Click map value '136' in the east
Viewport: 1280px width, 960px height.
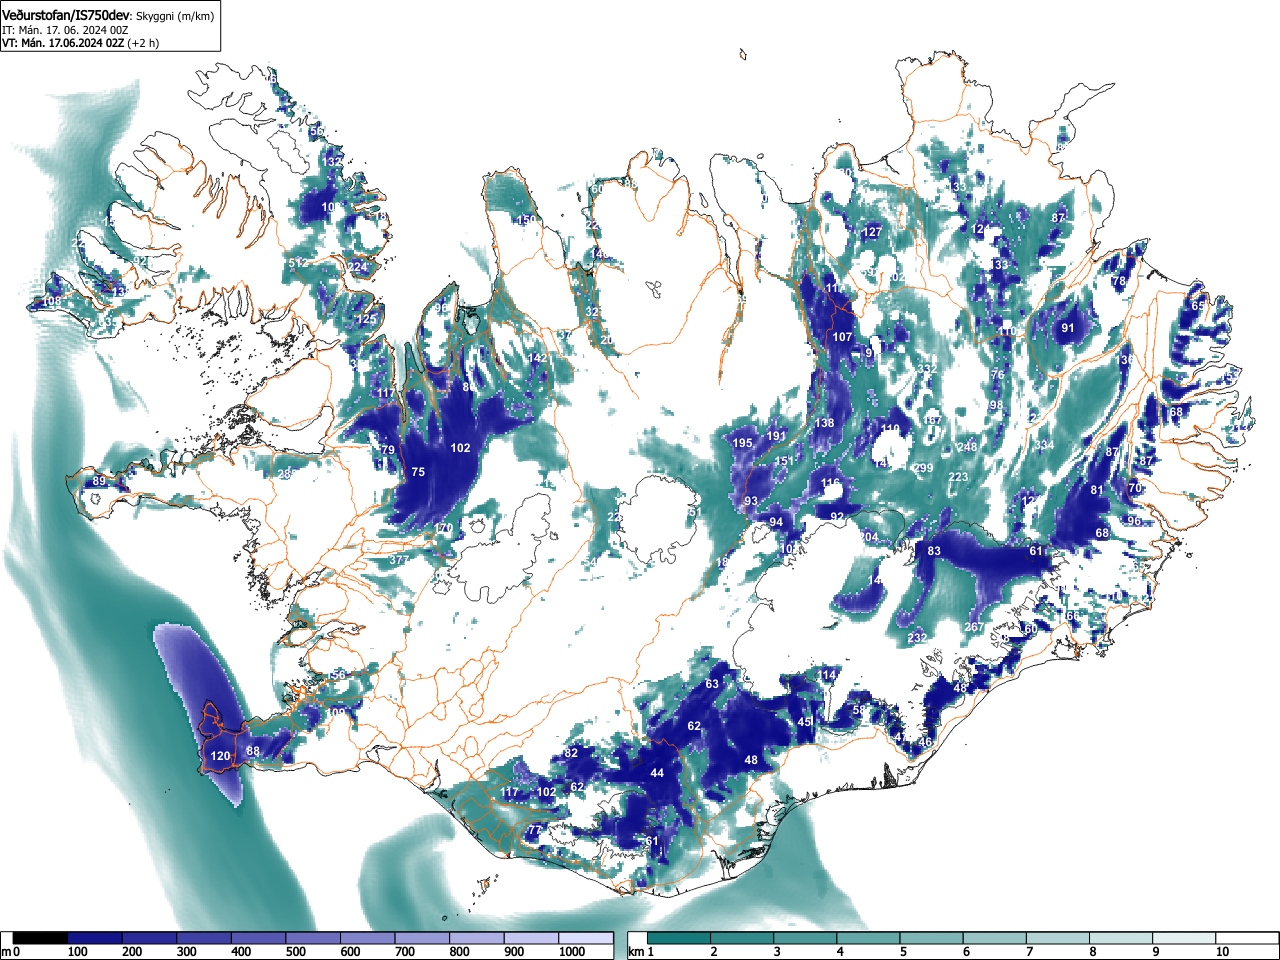[1125, 360]
